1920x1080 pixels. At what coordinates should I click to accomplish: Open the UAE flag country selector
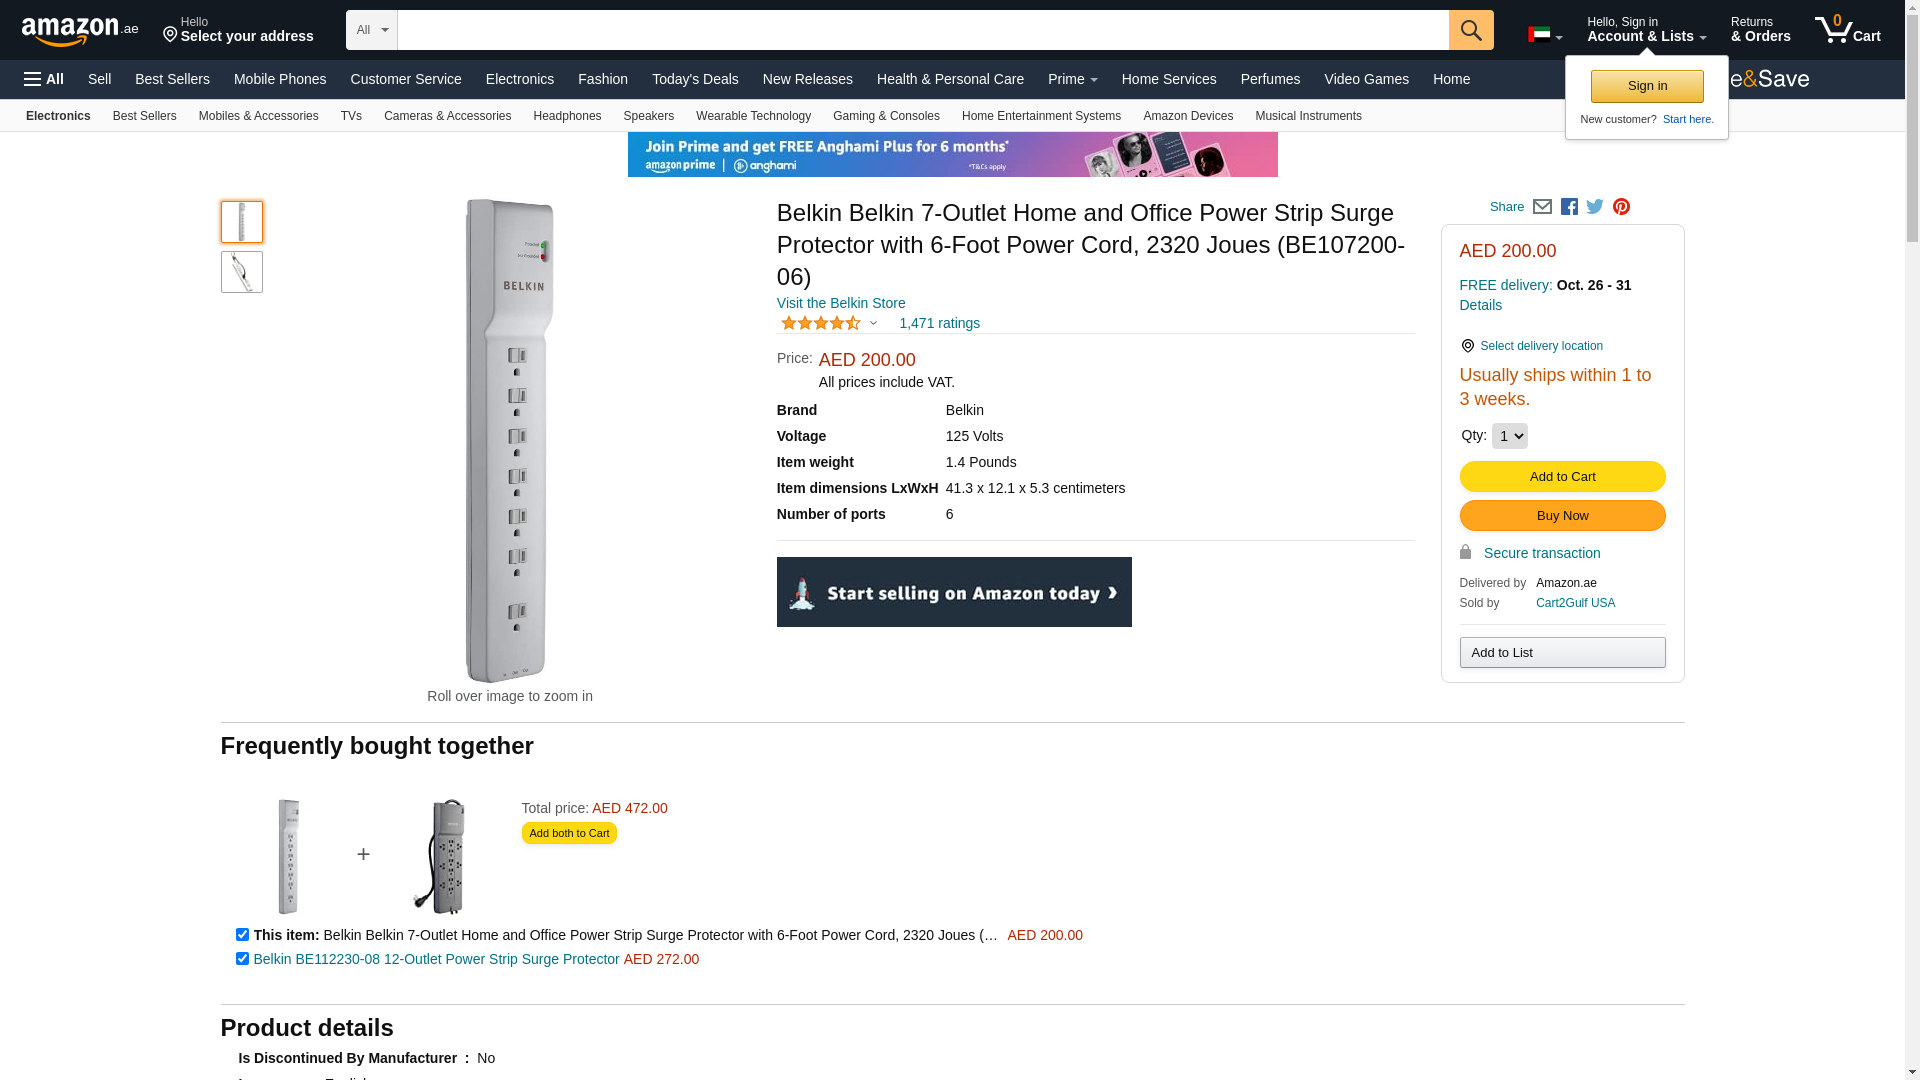pos(1544,35)
